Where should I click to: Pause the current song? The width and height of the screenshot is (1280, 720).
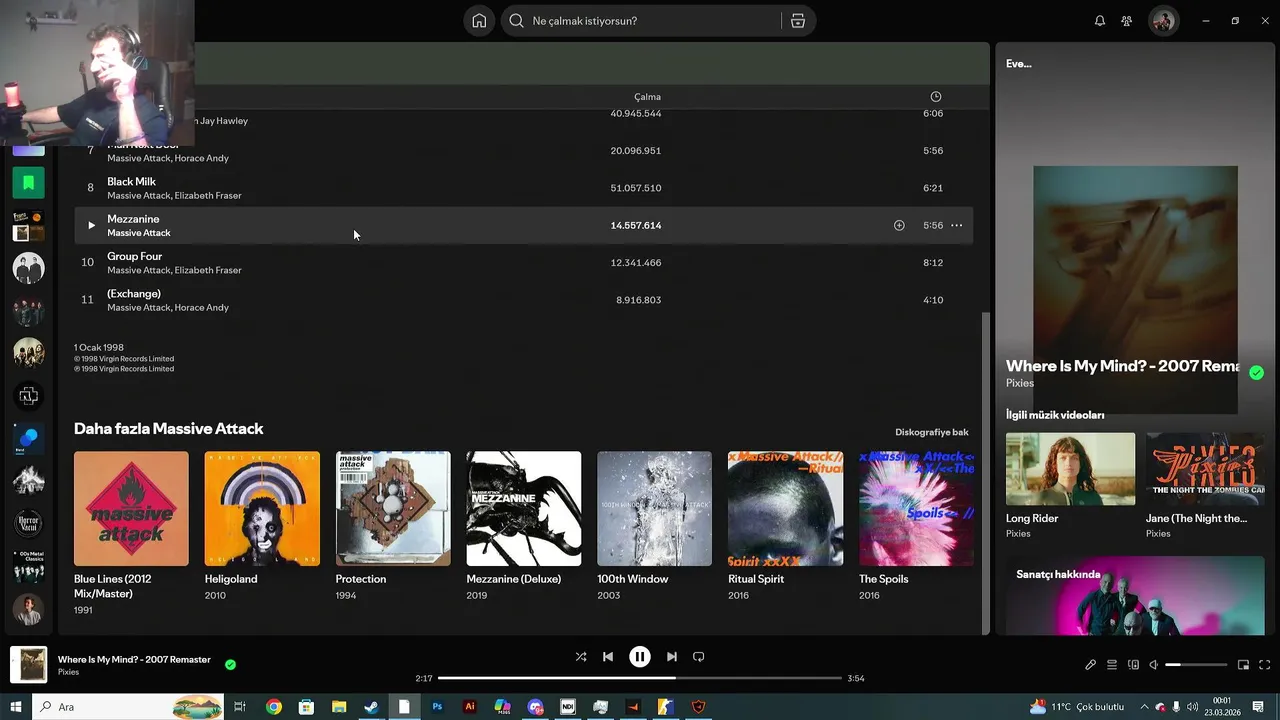(x=640, y=657)
